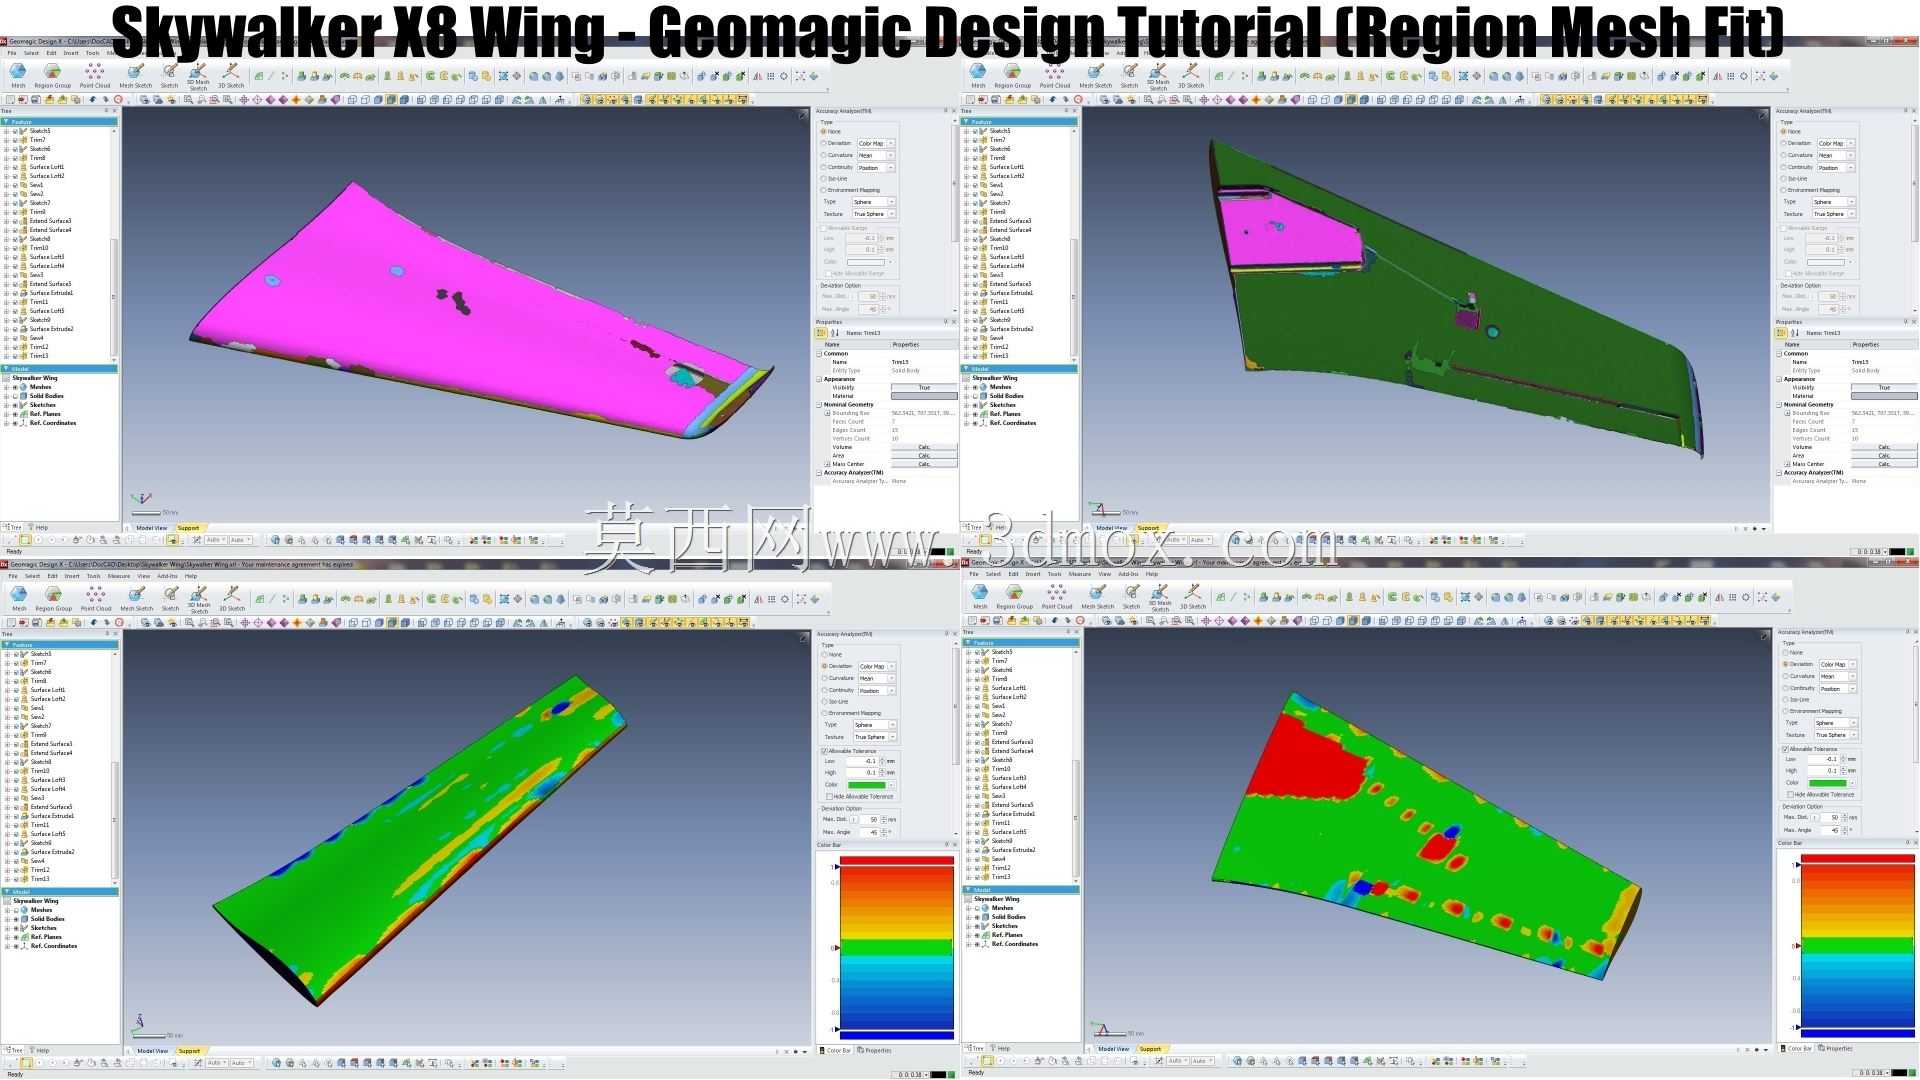
Task: Edit High tolerance value in bottom-left window
Action: [862, 773]
